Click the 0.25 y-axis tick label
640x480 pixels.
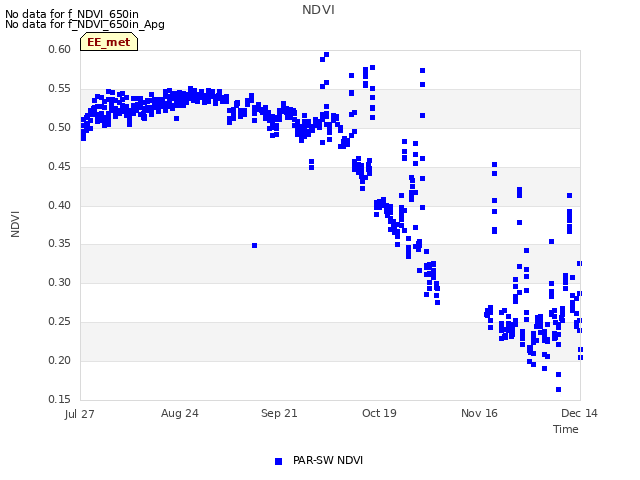coord(60,322)
